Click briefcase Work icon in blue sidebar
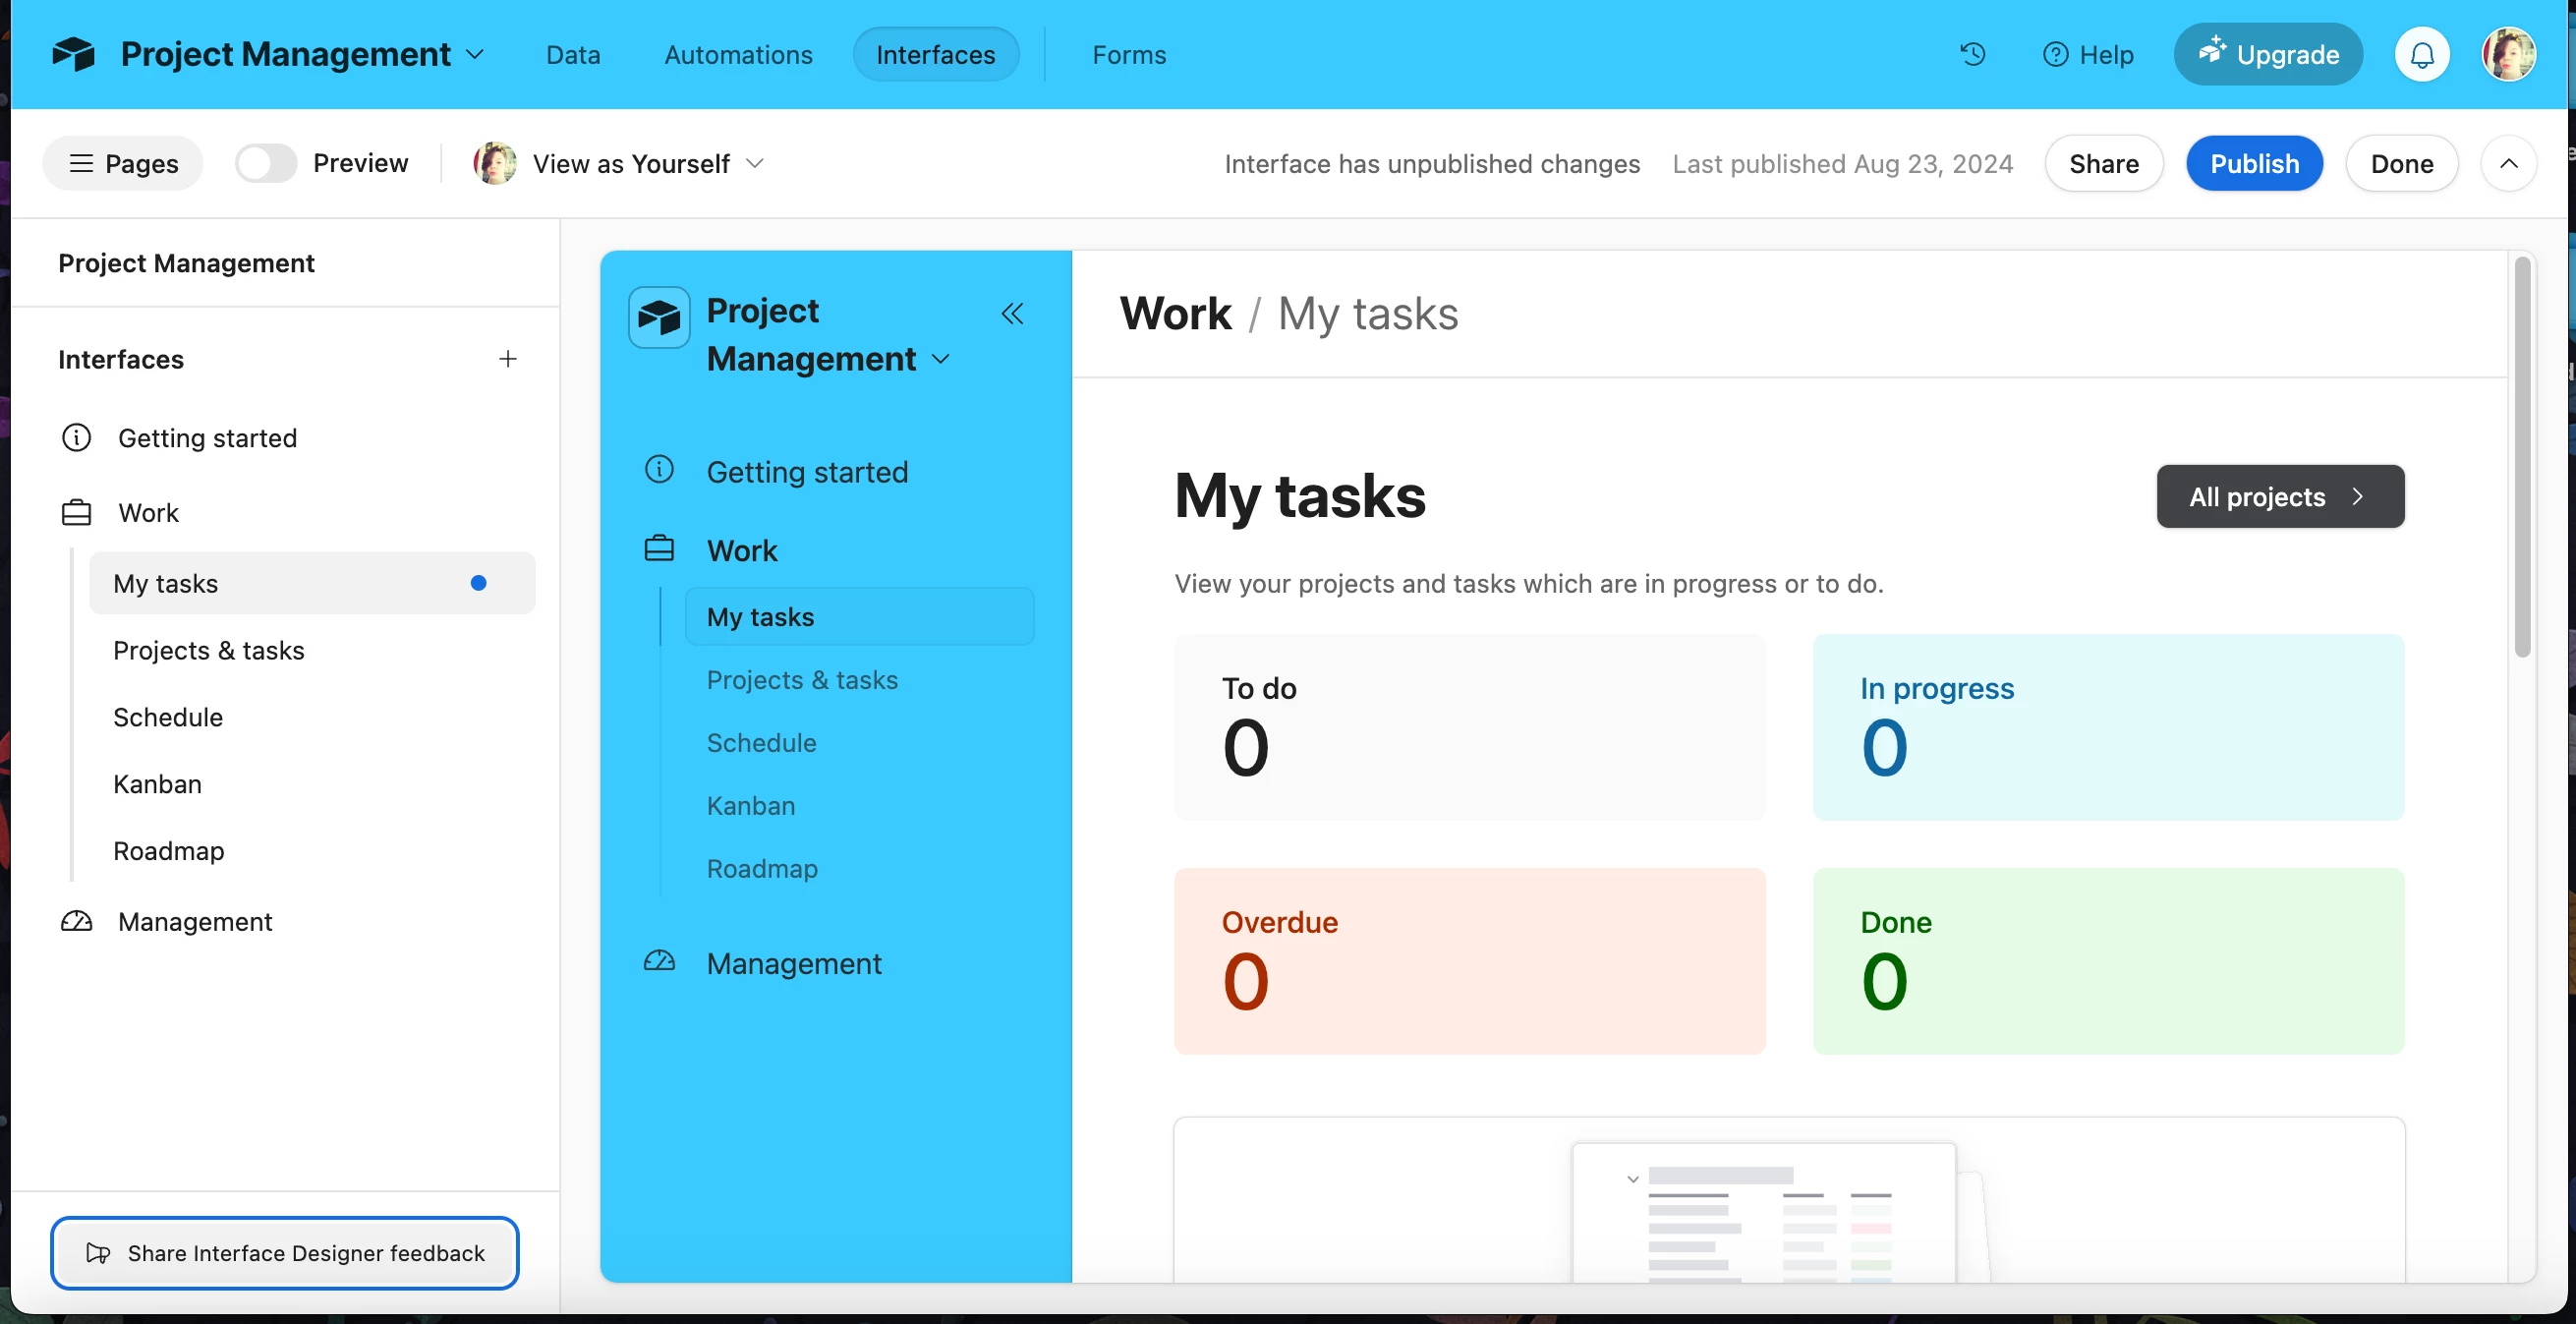2576x1324 pixels. (659, 549)
